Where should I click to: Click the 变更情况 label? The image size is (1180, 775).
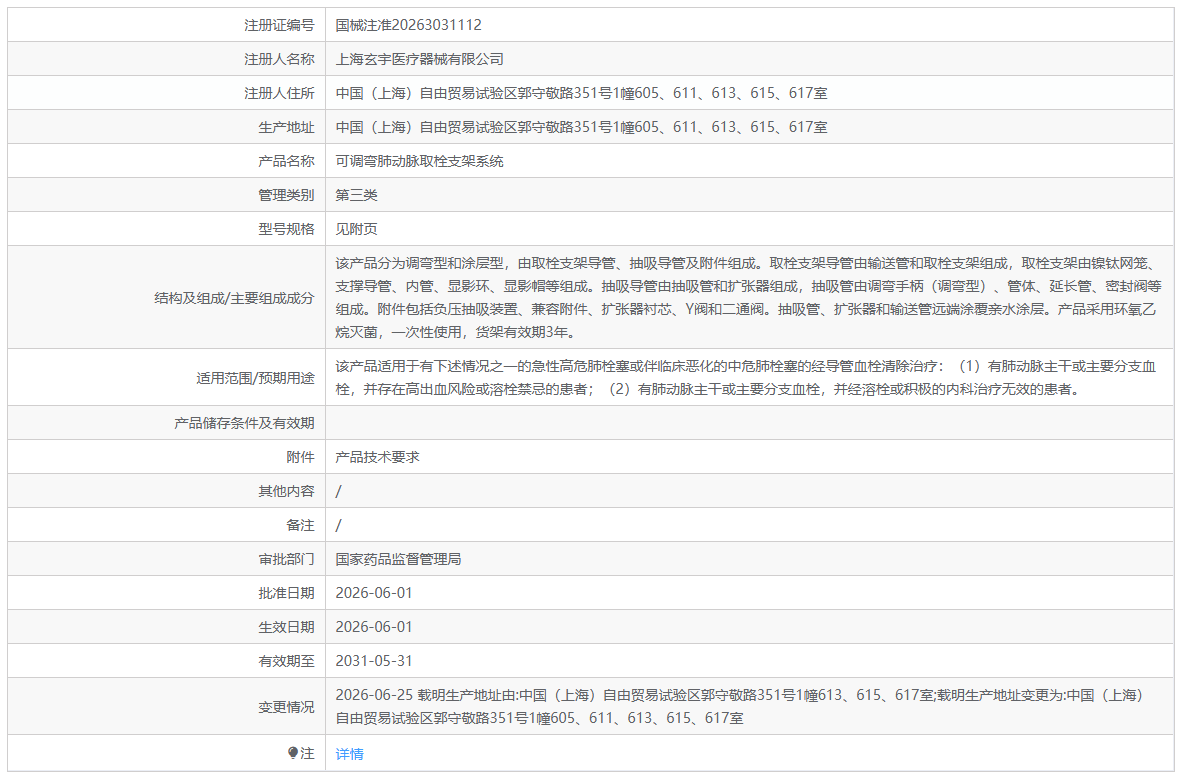(286, 707)
